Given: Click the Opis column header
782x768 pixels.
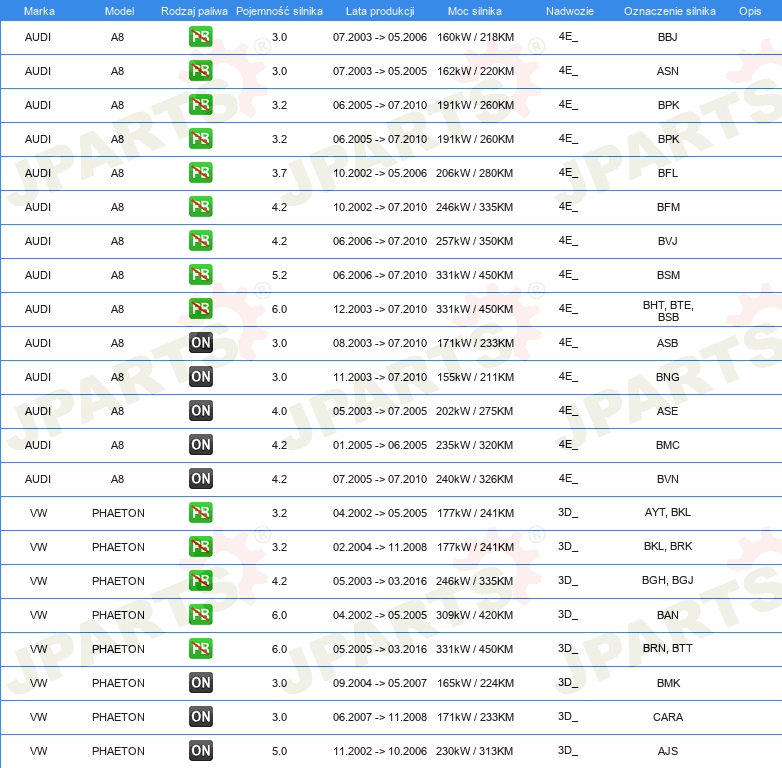Looking at the screenshot, I should click(x=749, y=11).
